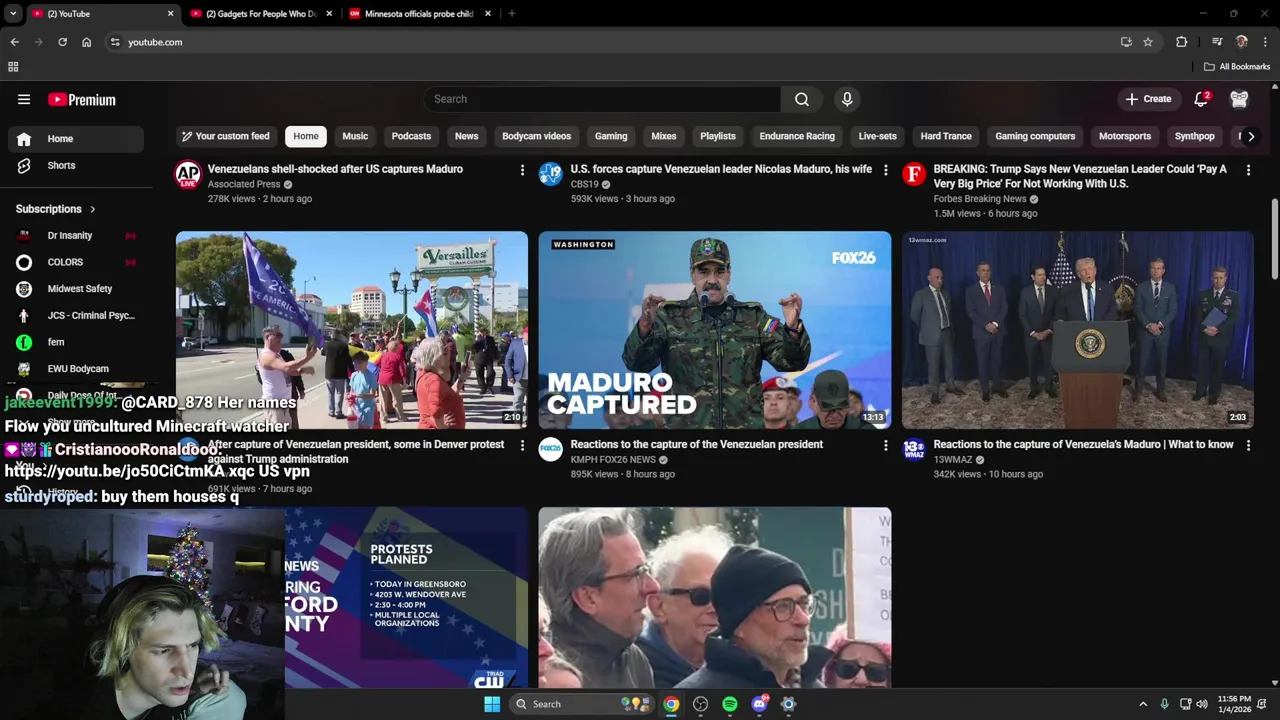Open the Forbes Breaking News channel avatar

914,175
